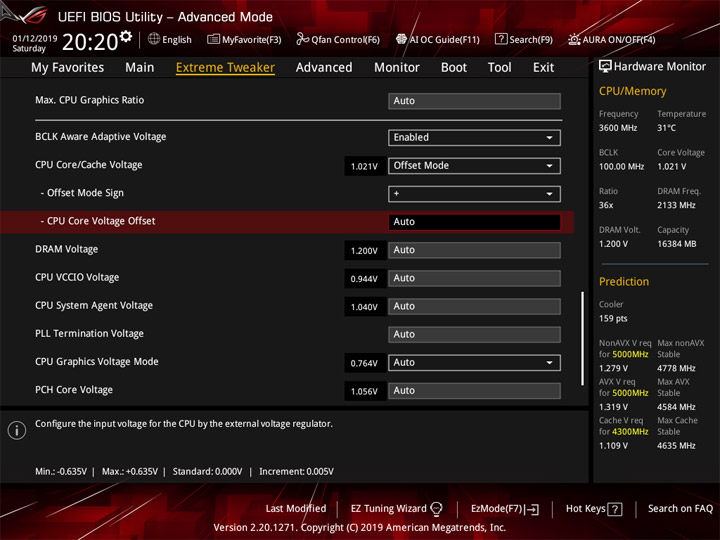Click 4300MHz under Cache V req

[630, 432]
